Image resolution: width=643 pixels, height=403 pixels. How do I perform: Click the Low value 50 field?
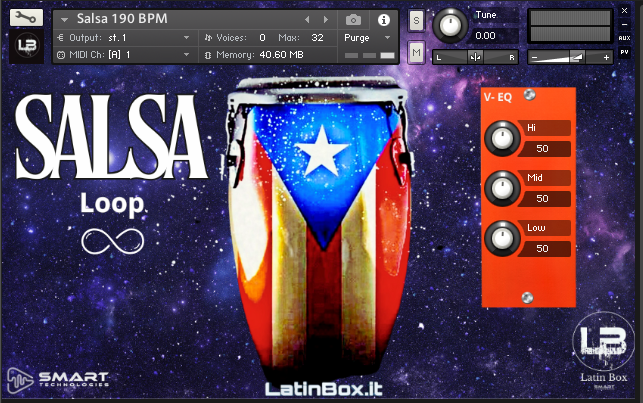545,248
